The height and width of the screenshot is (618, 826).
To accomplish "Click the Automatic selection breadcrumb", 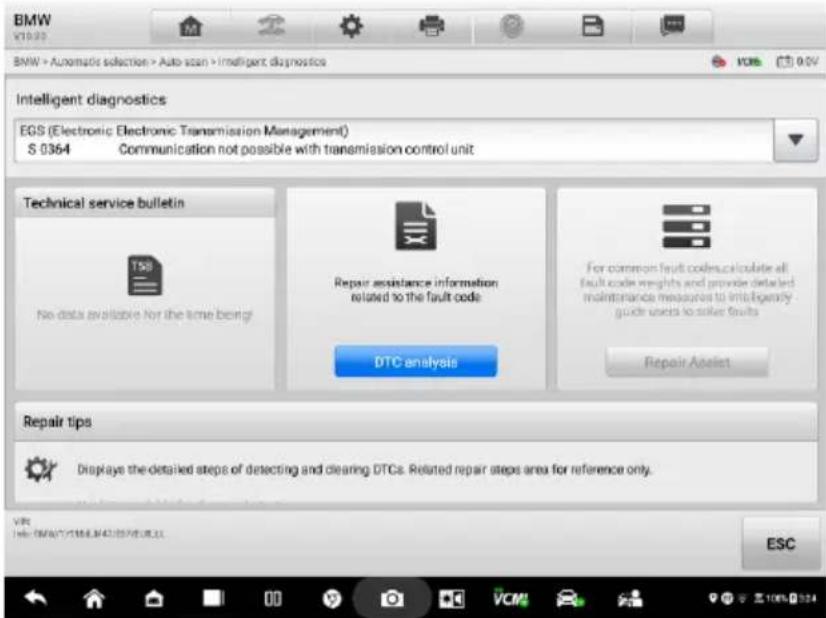I will pos(99,62).
